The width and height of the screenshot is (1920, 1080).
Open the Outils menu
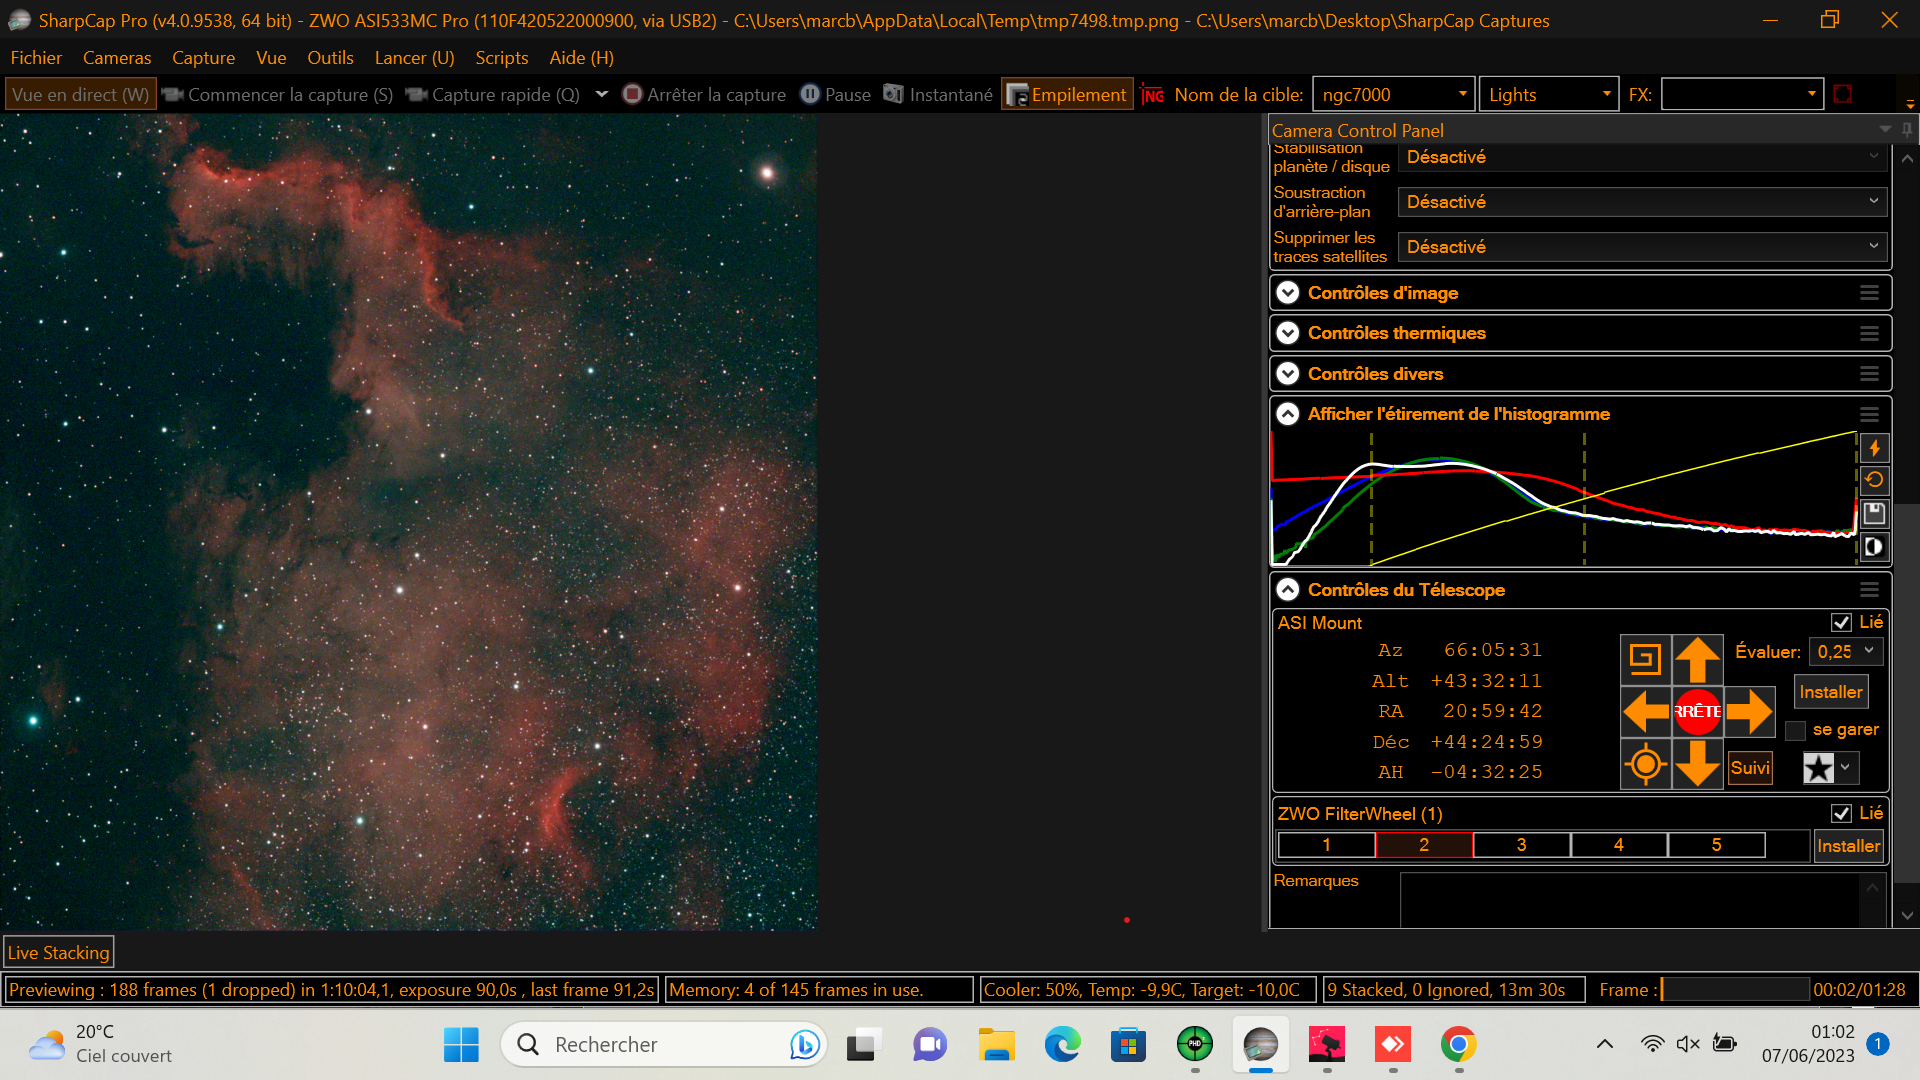tap(330, 58)
